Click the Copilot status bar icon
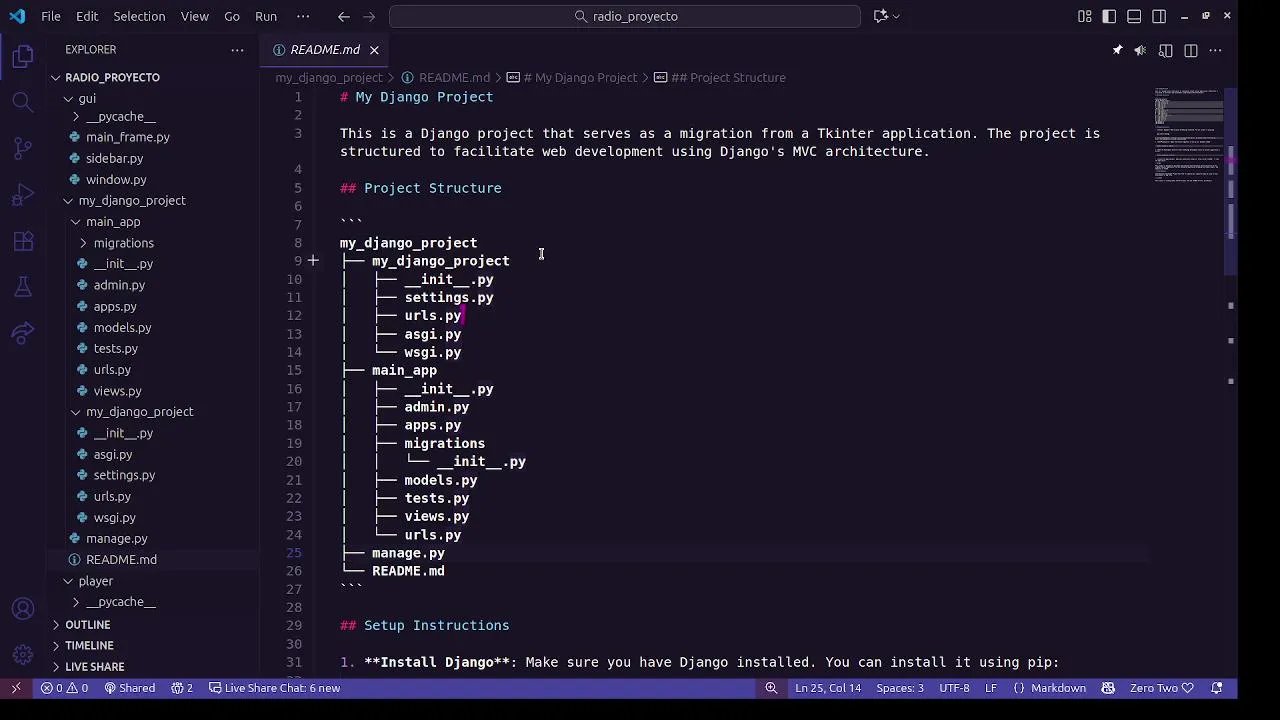 pos(1108,688)
